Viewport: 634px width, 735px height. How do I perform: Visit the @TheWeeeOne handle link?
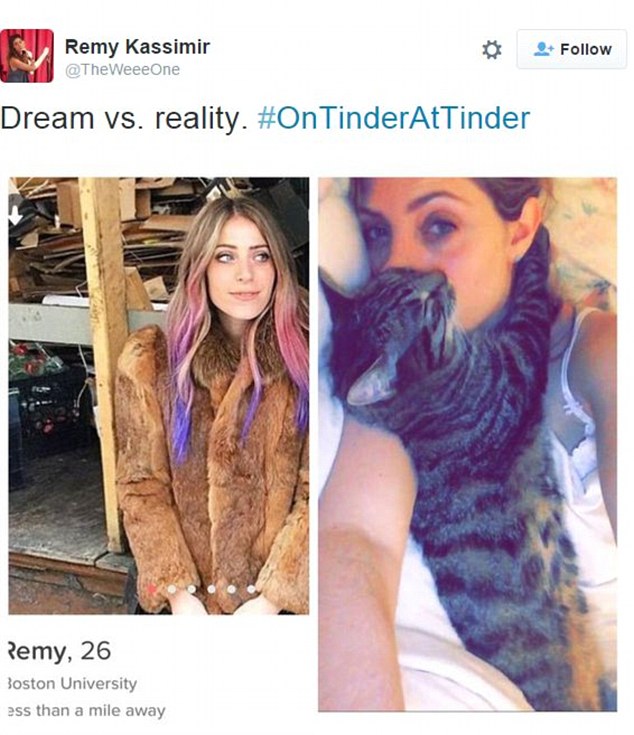pyautogui.click(x=122, y=70)
